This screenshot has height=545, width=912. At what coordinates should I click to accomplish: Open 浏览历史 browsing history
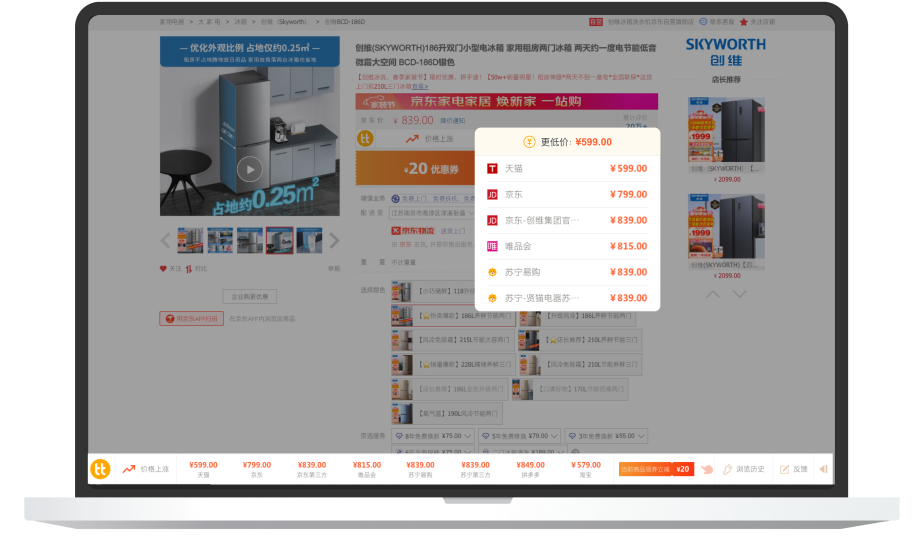click(x=743, y=469)
